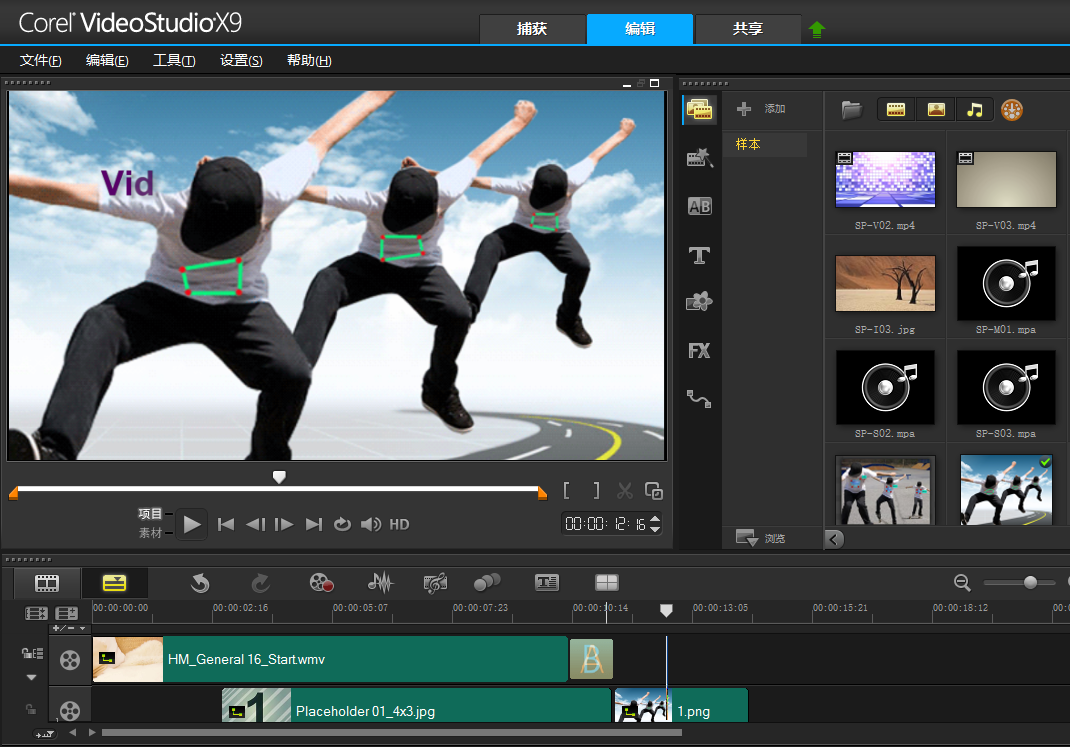
Task: Open the Sound Mixer waveform icon
Action: coord(380,582)
